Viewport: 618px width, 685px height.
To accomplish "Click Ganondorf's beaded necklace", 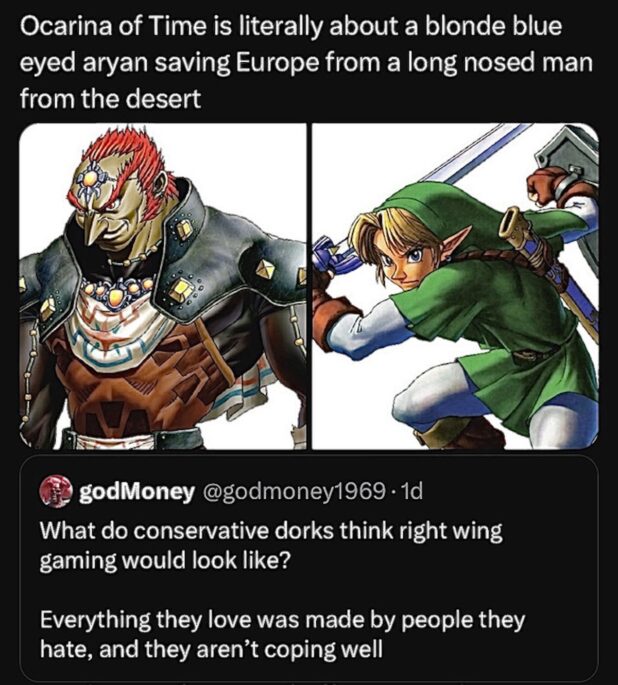I will coord(125,290).
